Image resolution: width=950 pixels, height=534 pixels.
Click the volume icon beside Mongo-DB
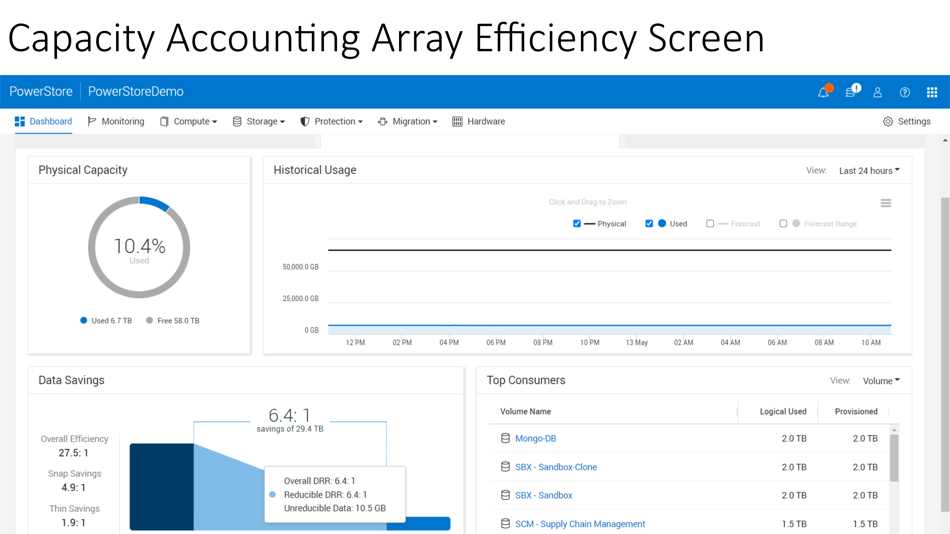click(505, 439)
